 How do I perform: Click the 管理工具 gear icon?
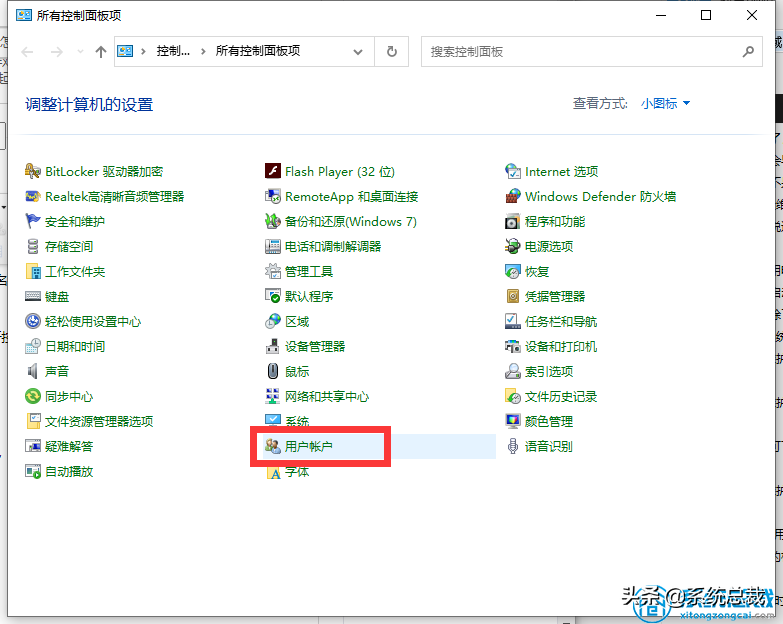click(273, 271)
